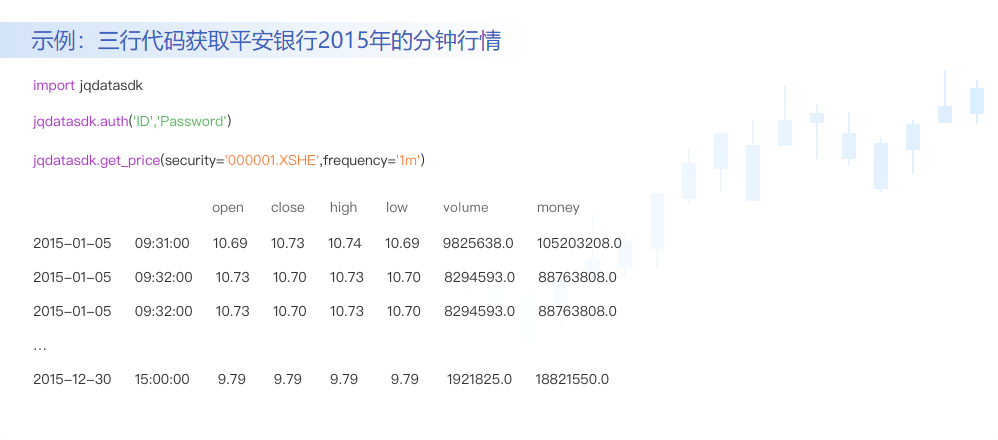Click the money value "18821550.0"

coord(572,380)
